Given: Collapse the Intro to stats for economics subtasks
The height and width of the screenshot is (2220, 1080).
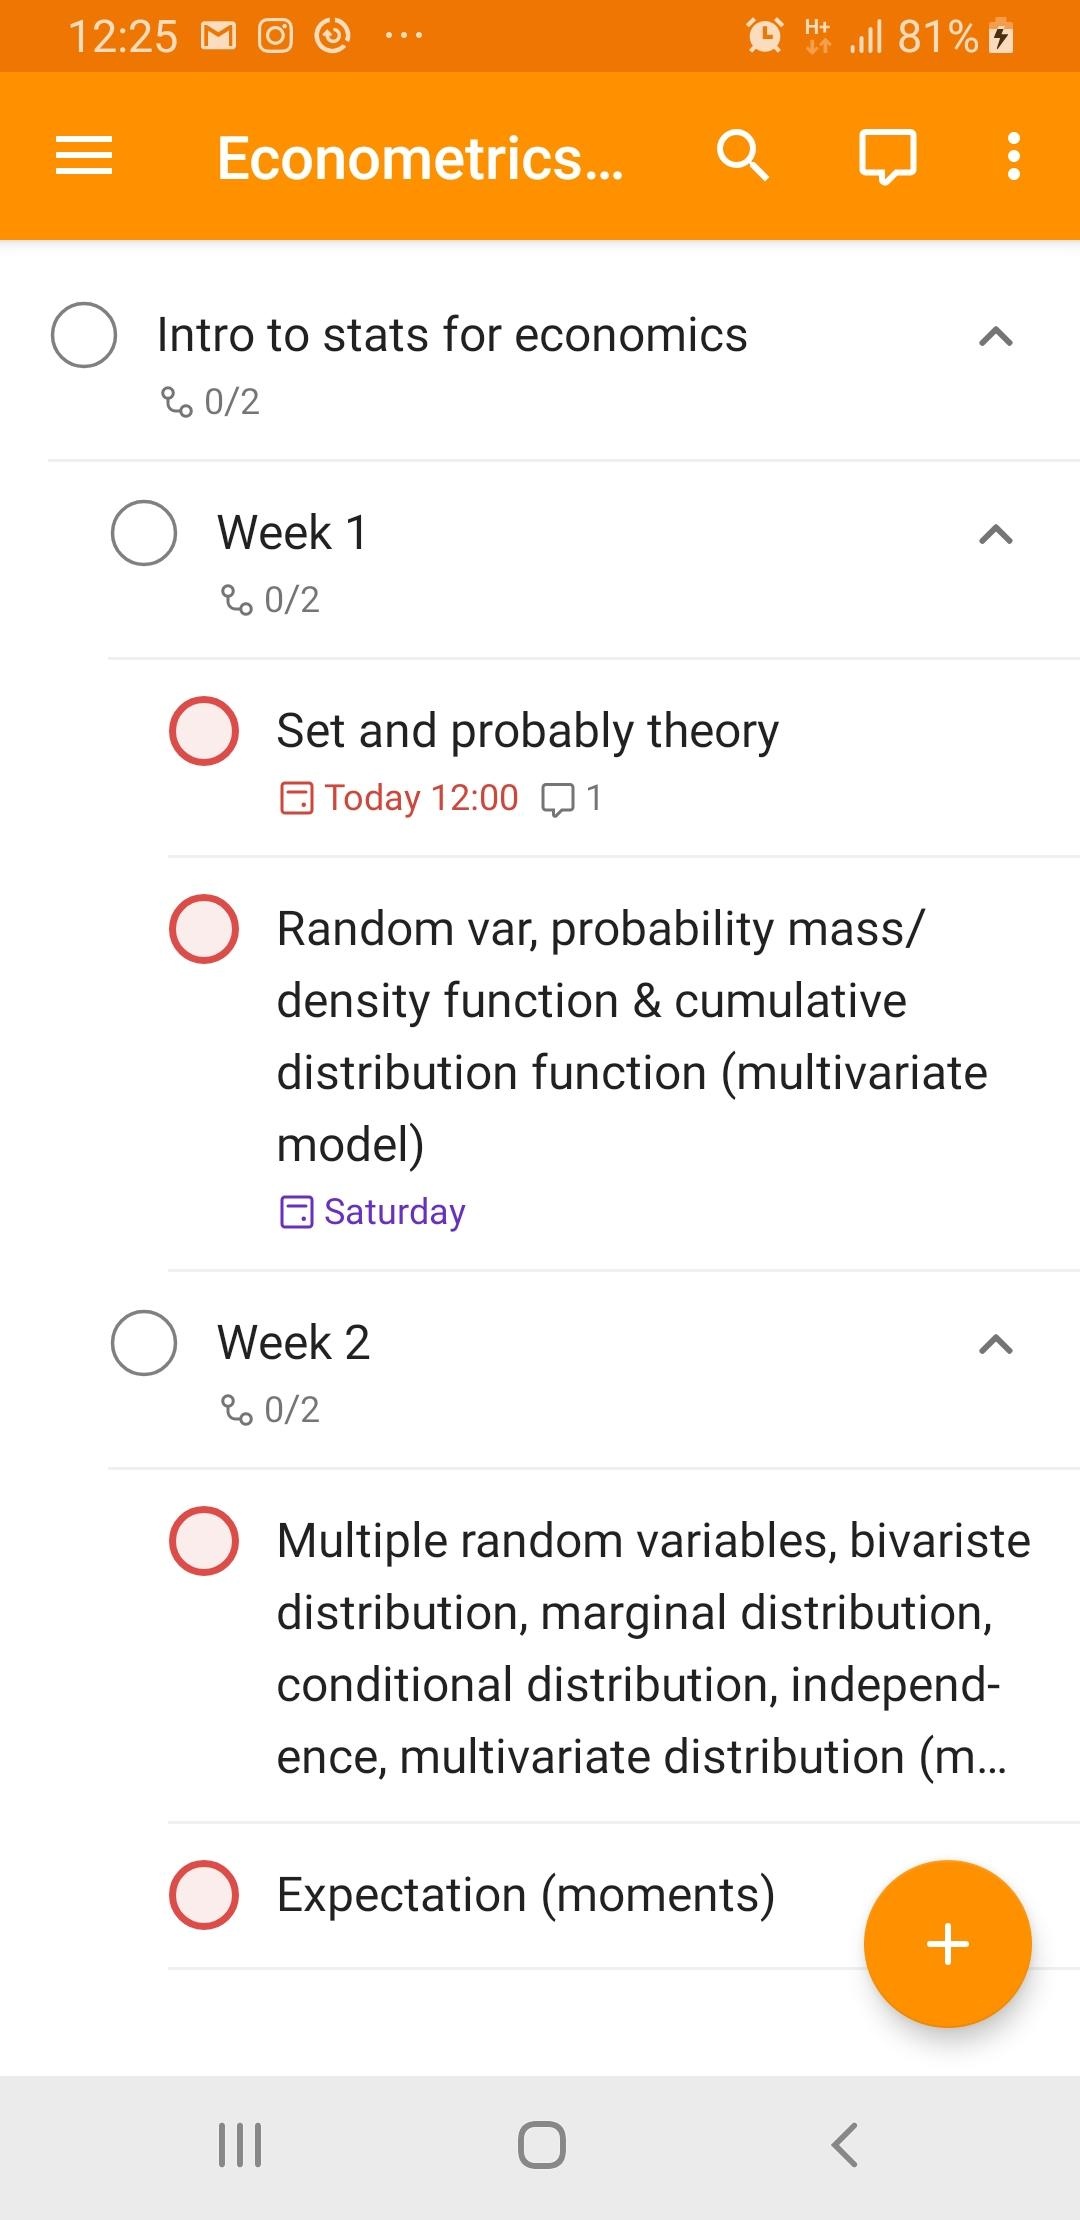Looking at the screenshot, I should click(x=996, y=337).
